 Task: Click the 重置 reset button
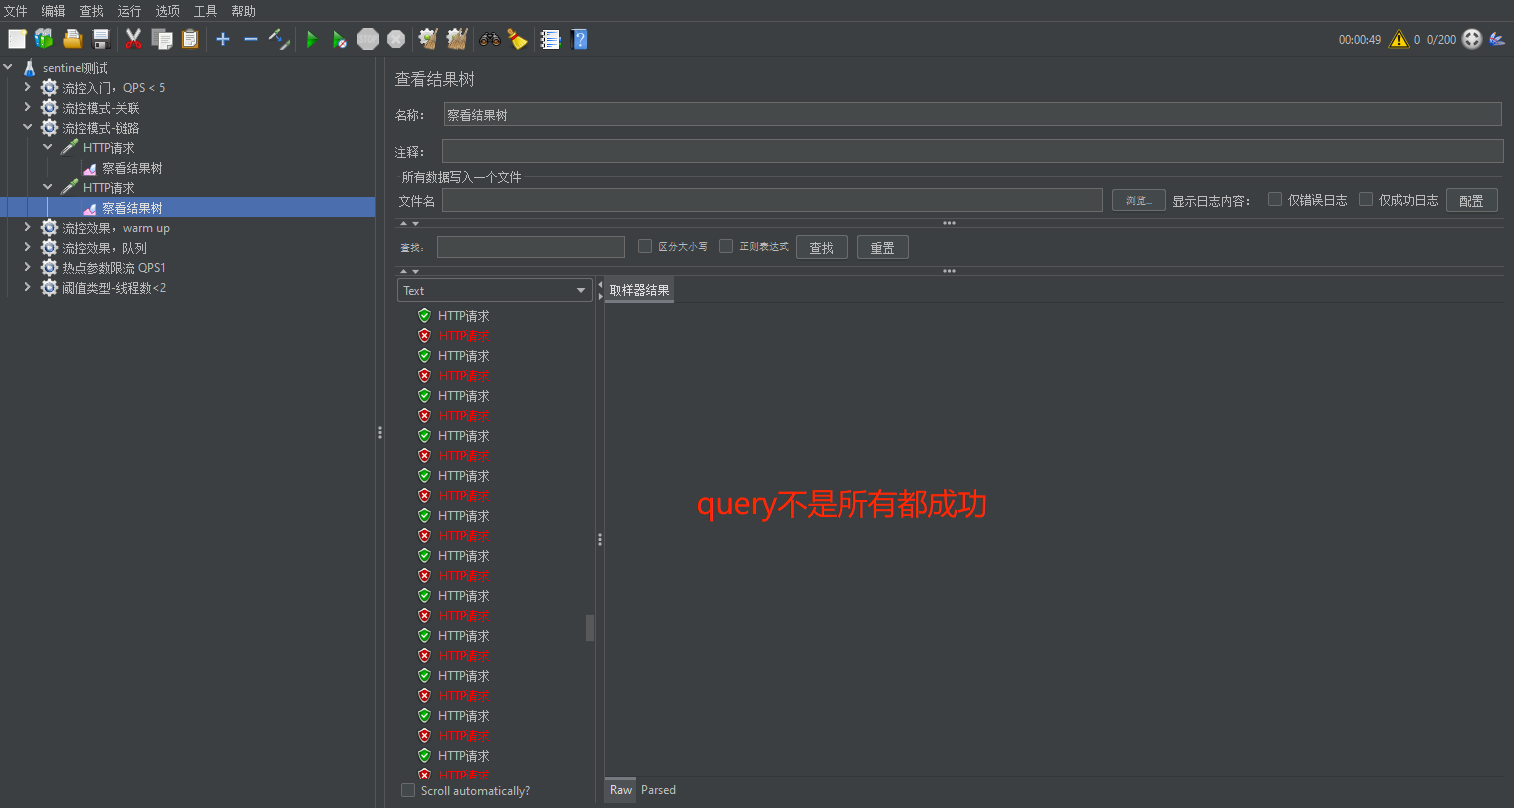coord(883,247)
